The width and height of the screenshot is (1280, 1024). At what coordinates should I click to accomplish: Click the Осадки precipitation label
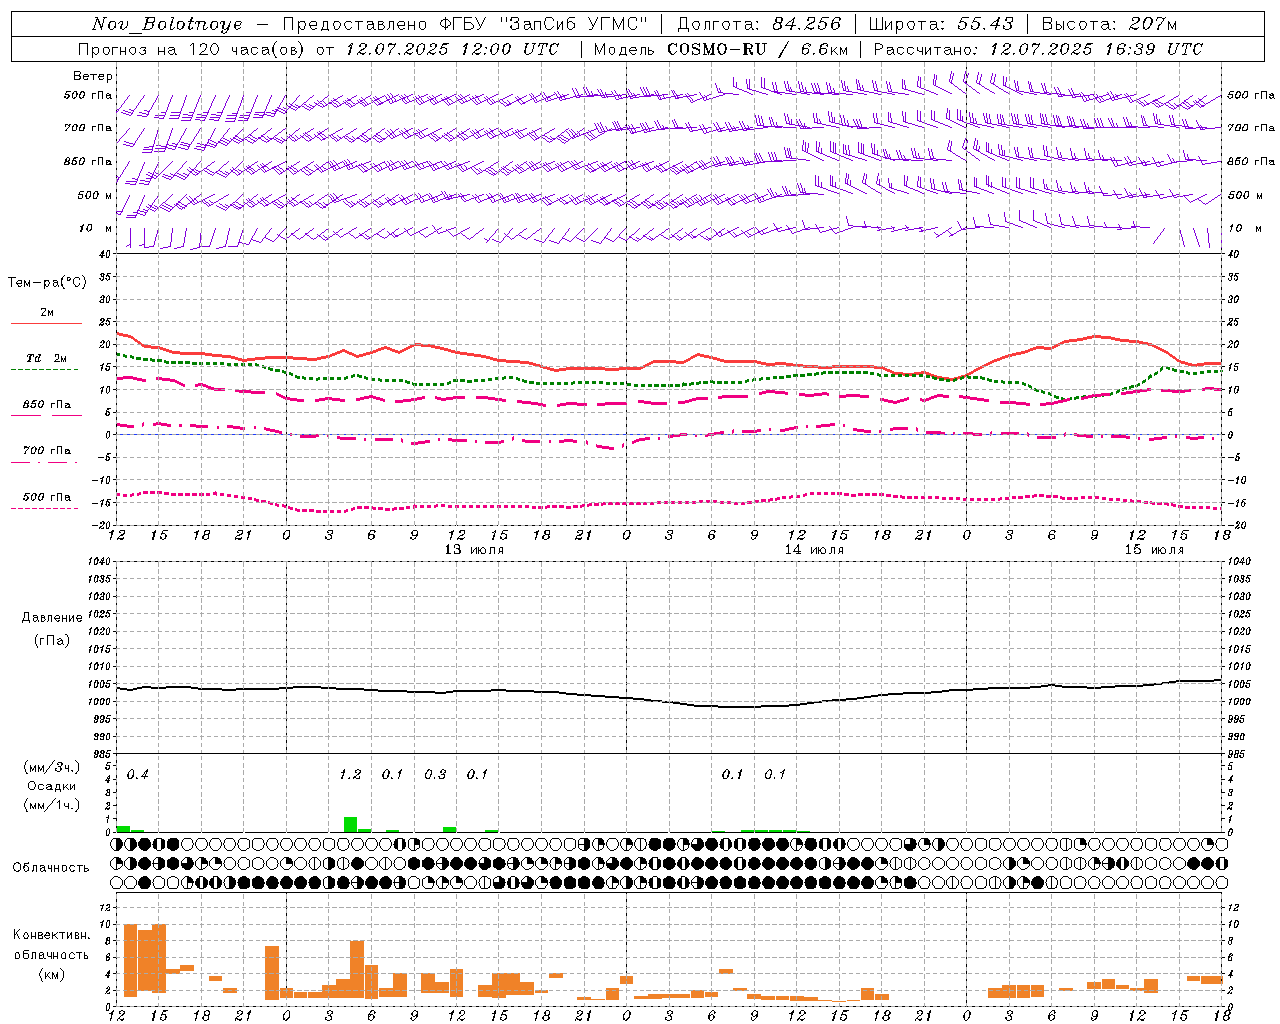pos(52,786)
